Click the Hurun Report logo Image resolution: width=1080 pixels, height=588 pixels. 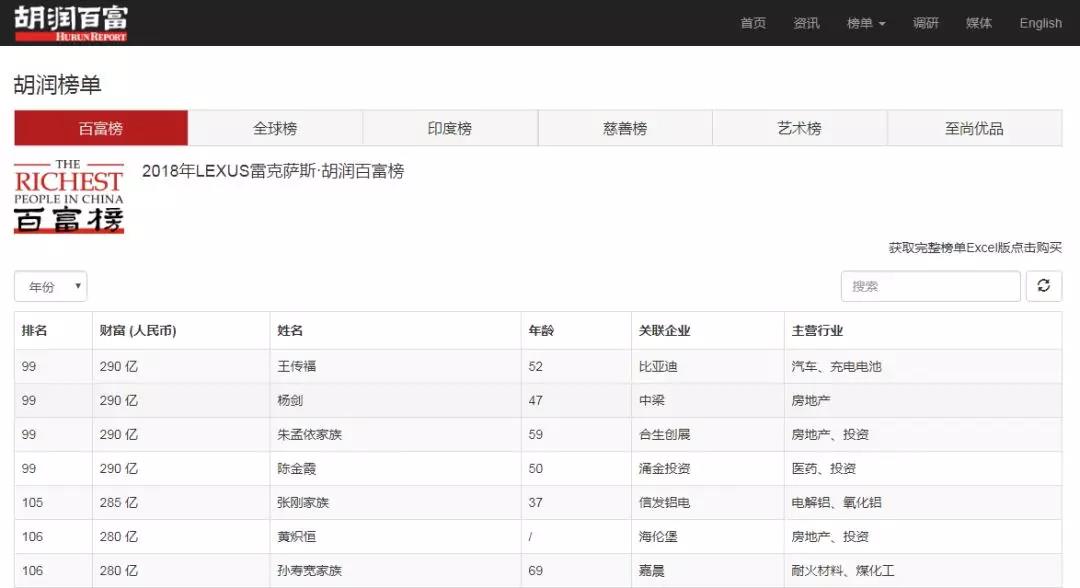[x=71, y=23]
